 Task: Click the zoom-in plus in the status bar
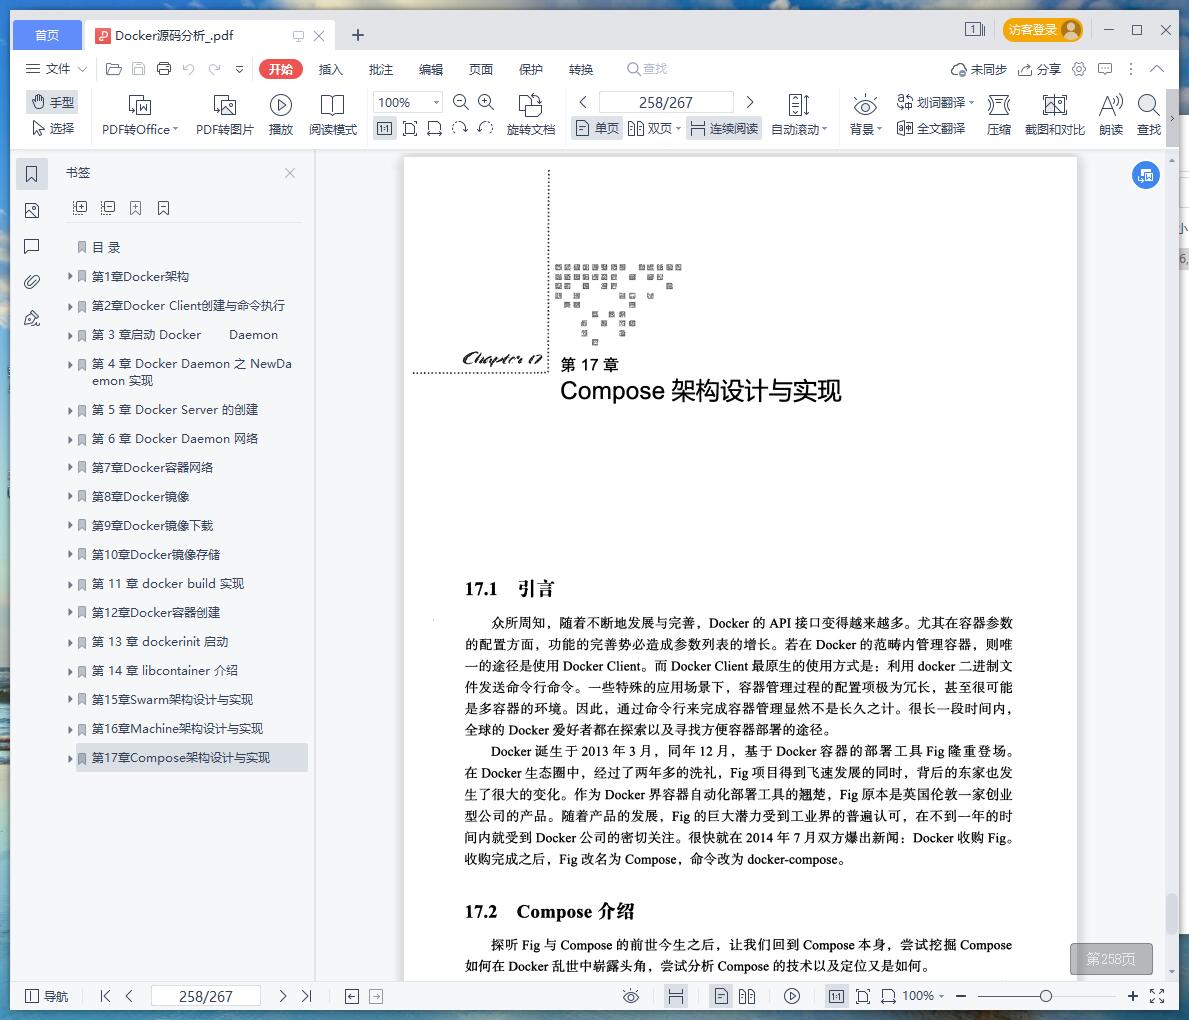1133,996
